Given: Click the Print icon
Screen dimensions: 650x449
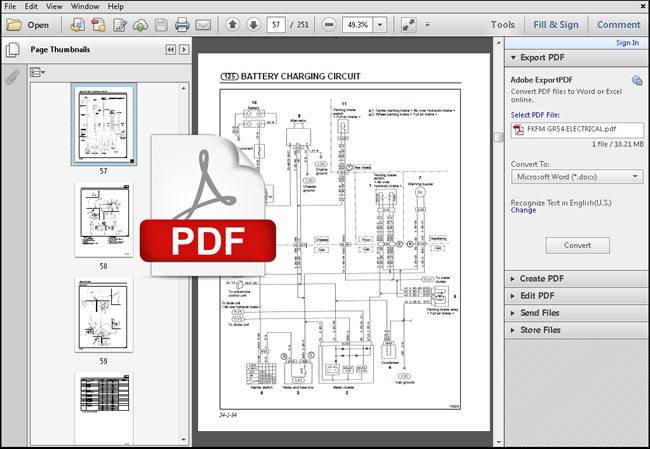Looking at the screenshot, I should [182, 25].
